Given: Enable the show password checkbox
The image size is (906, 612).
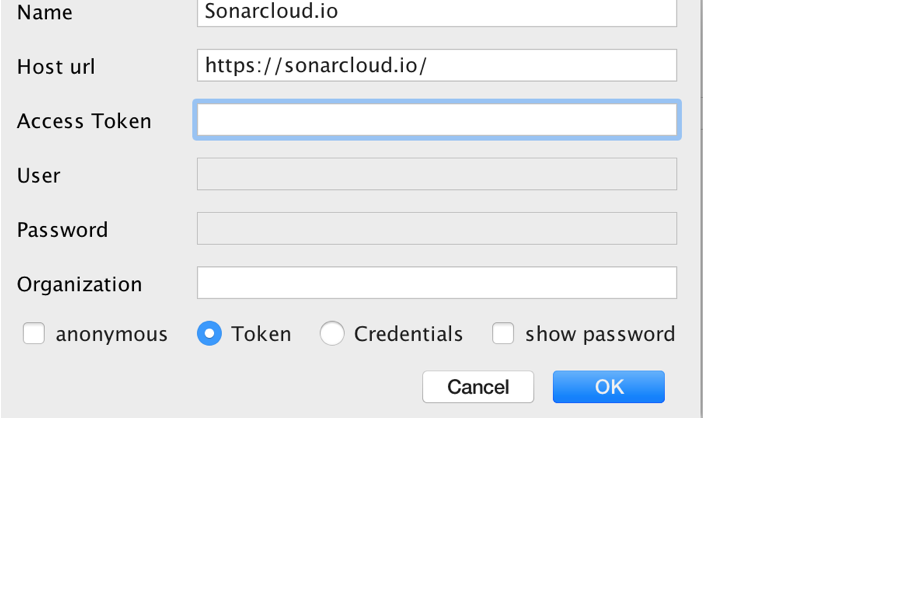Looking at the screenshot, I should (503, 333).
